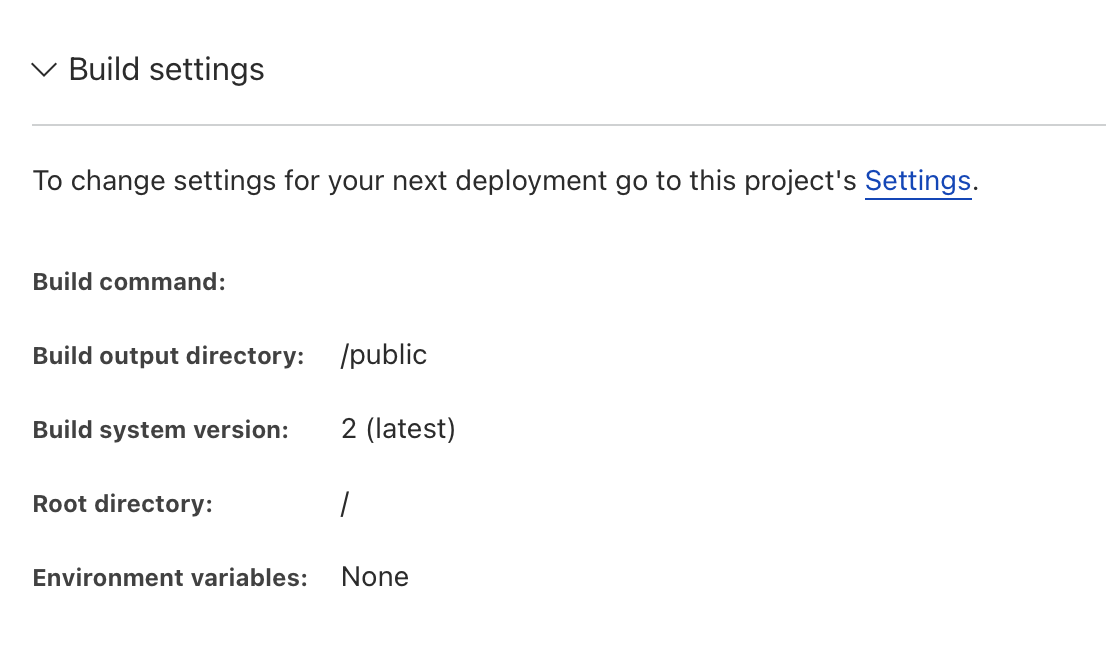Select the None environment variables value
The width and height of the screenshot is (1106, 648).
[375, 577]
